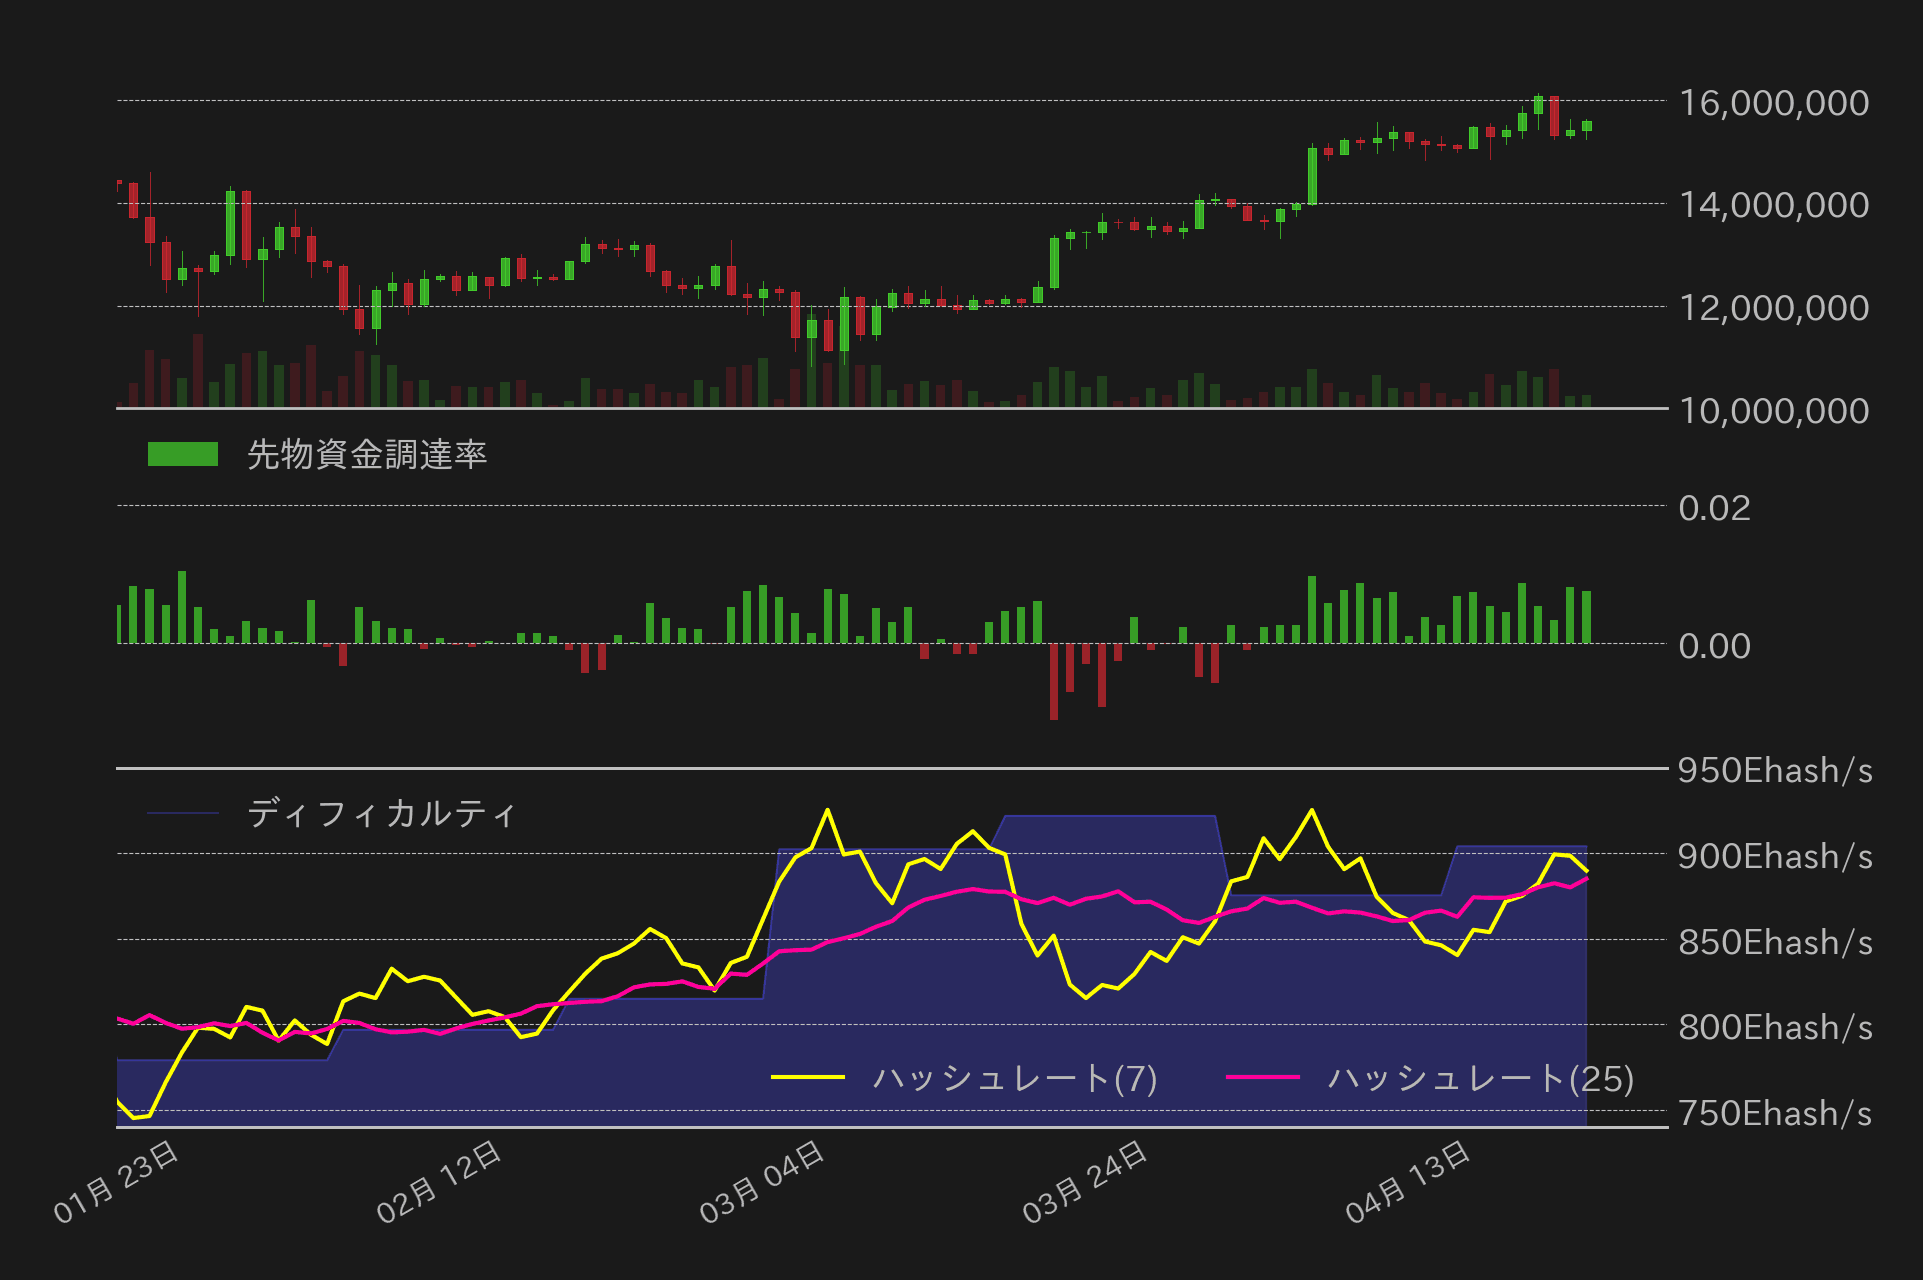This screenshot has width=1923, height=1280.
Task: Toggle the ディフィカルティ legend label
Action: tap(381, 813)
